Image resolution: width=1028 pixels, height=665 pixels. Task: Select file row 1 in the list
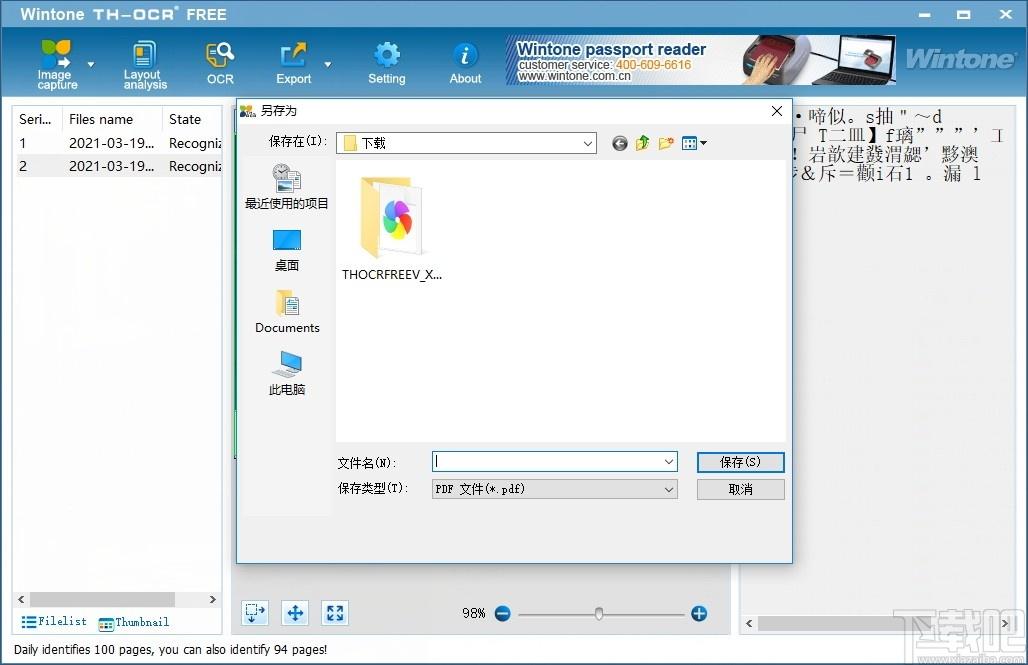pyautogui.click(x=119, y=143)
